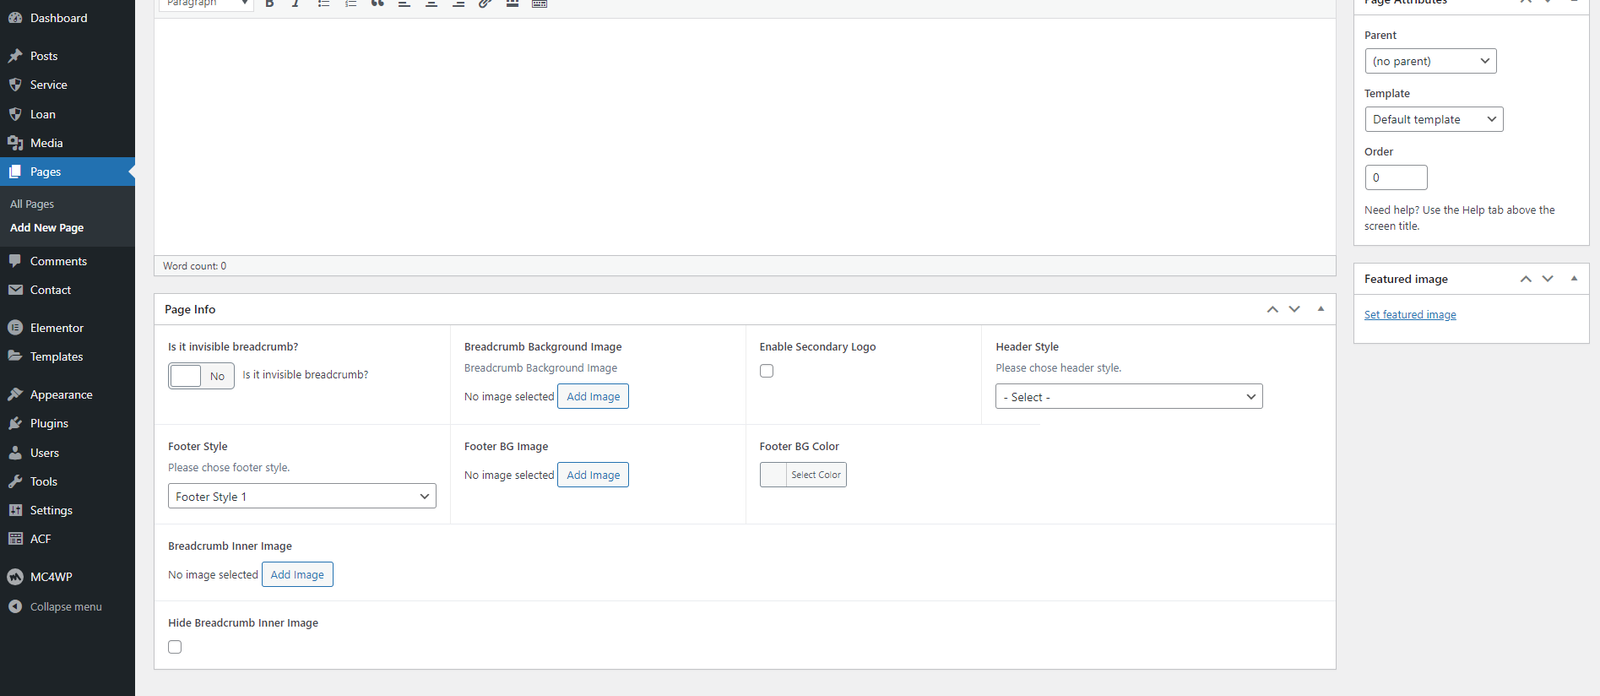
Task: Click the Comments bubble icon
Action: pyautogui.click(x=15, y=261)
